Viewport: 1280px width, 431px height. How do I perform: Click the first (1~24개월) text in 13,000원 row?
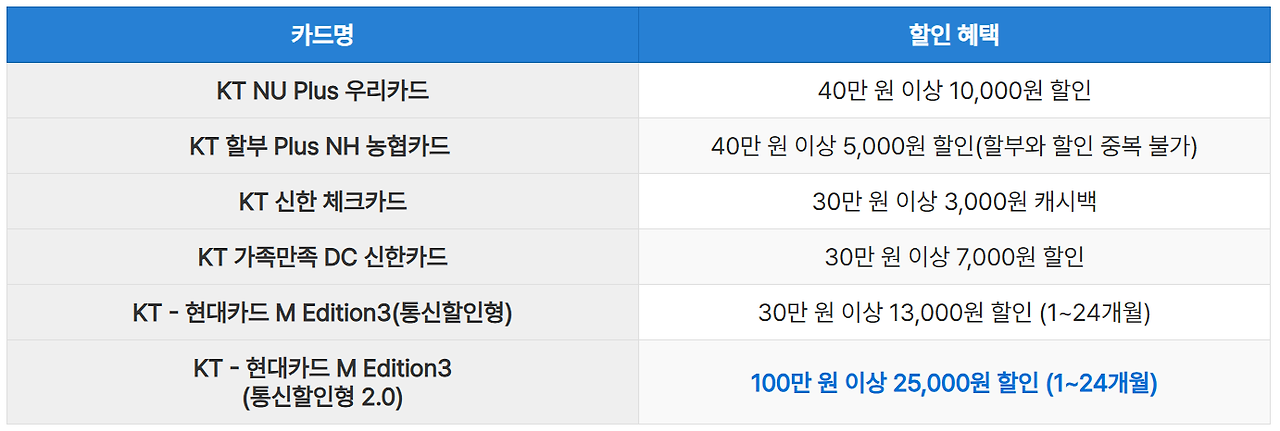click(1094, 313)
